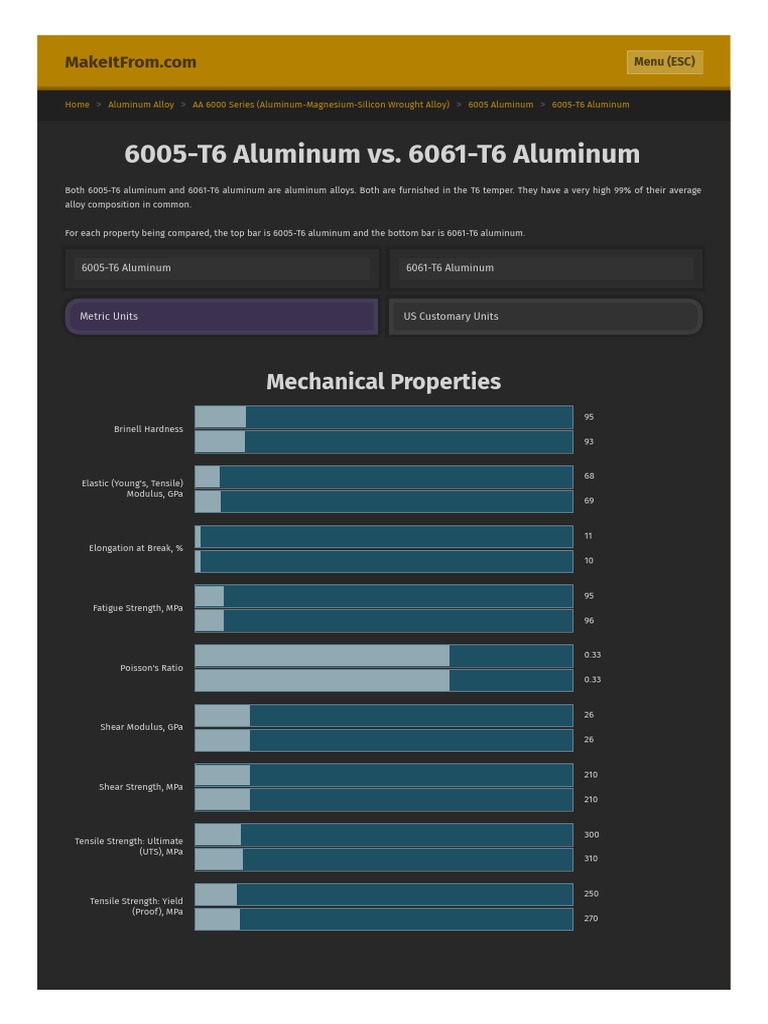Click the Fatigue Strength, MPa label

pyautogui.click(x=138, y=608)
